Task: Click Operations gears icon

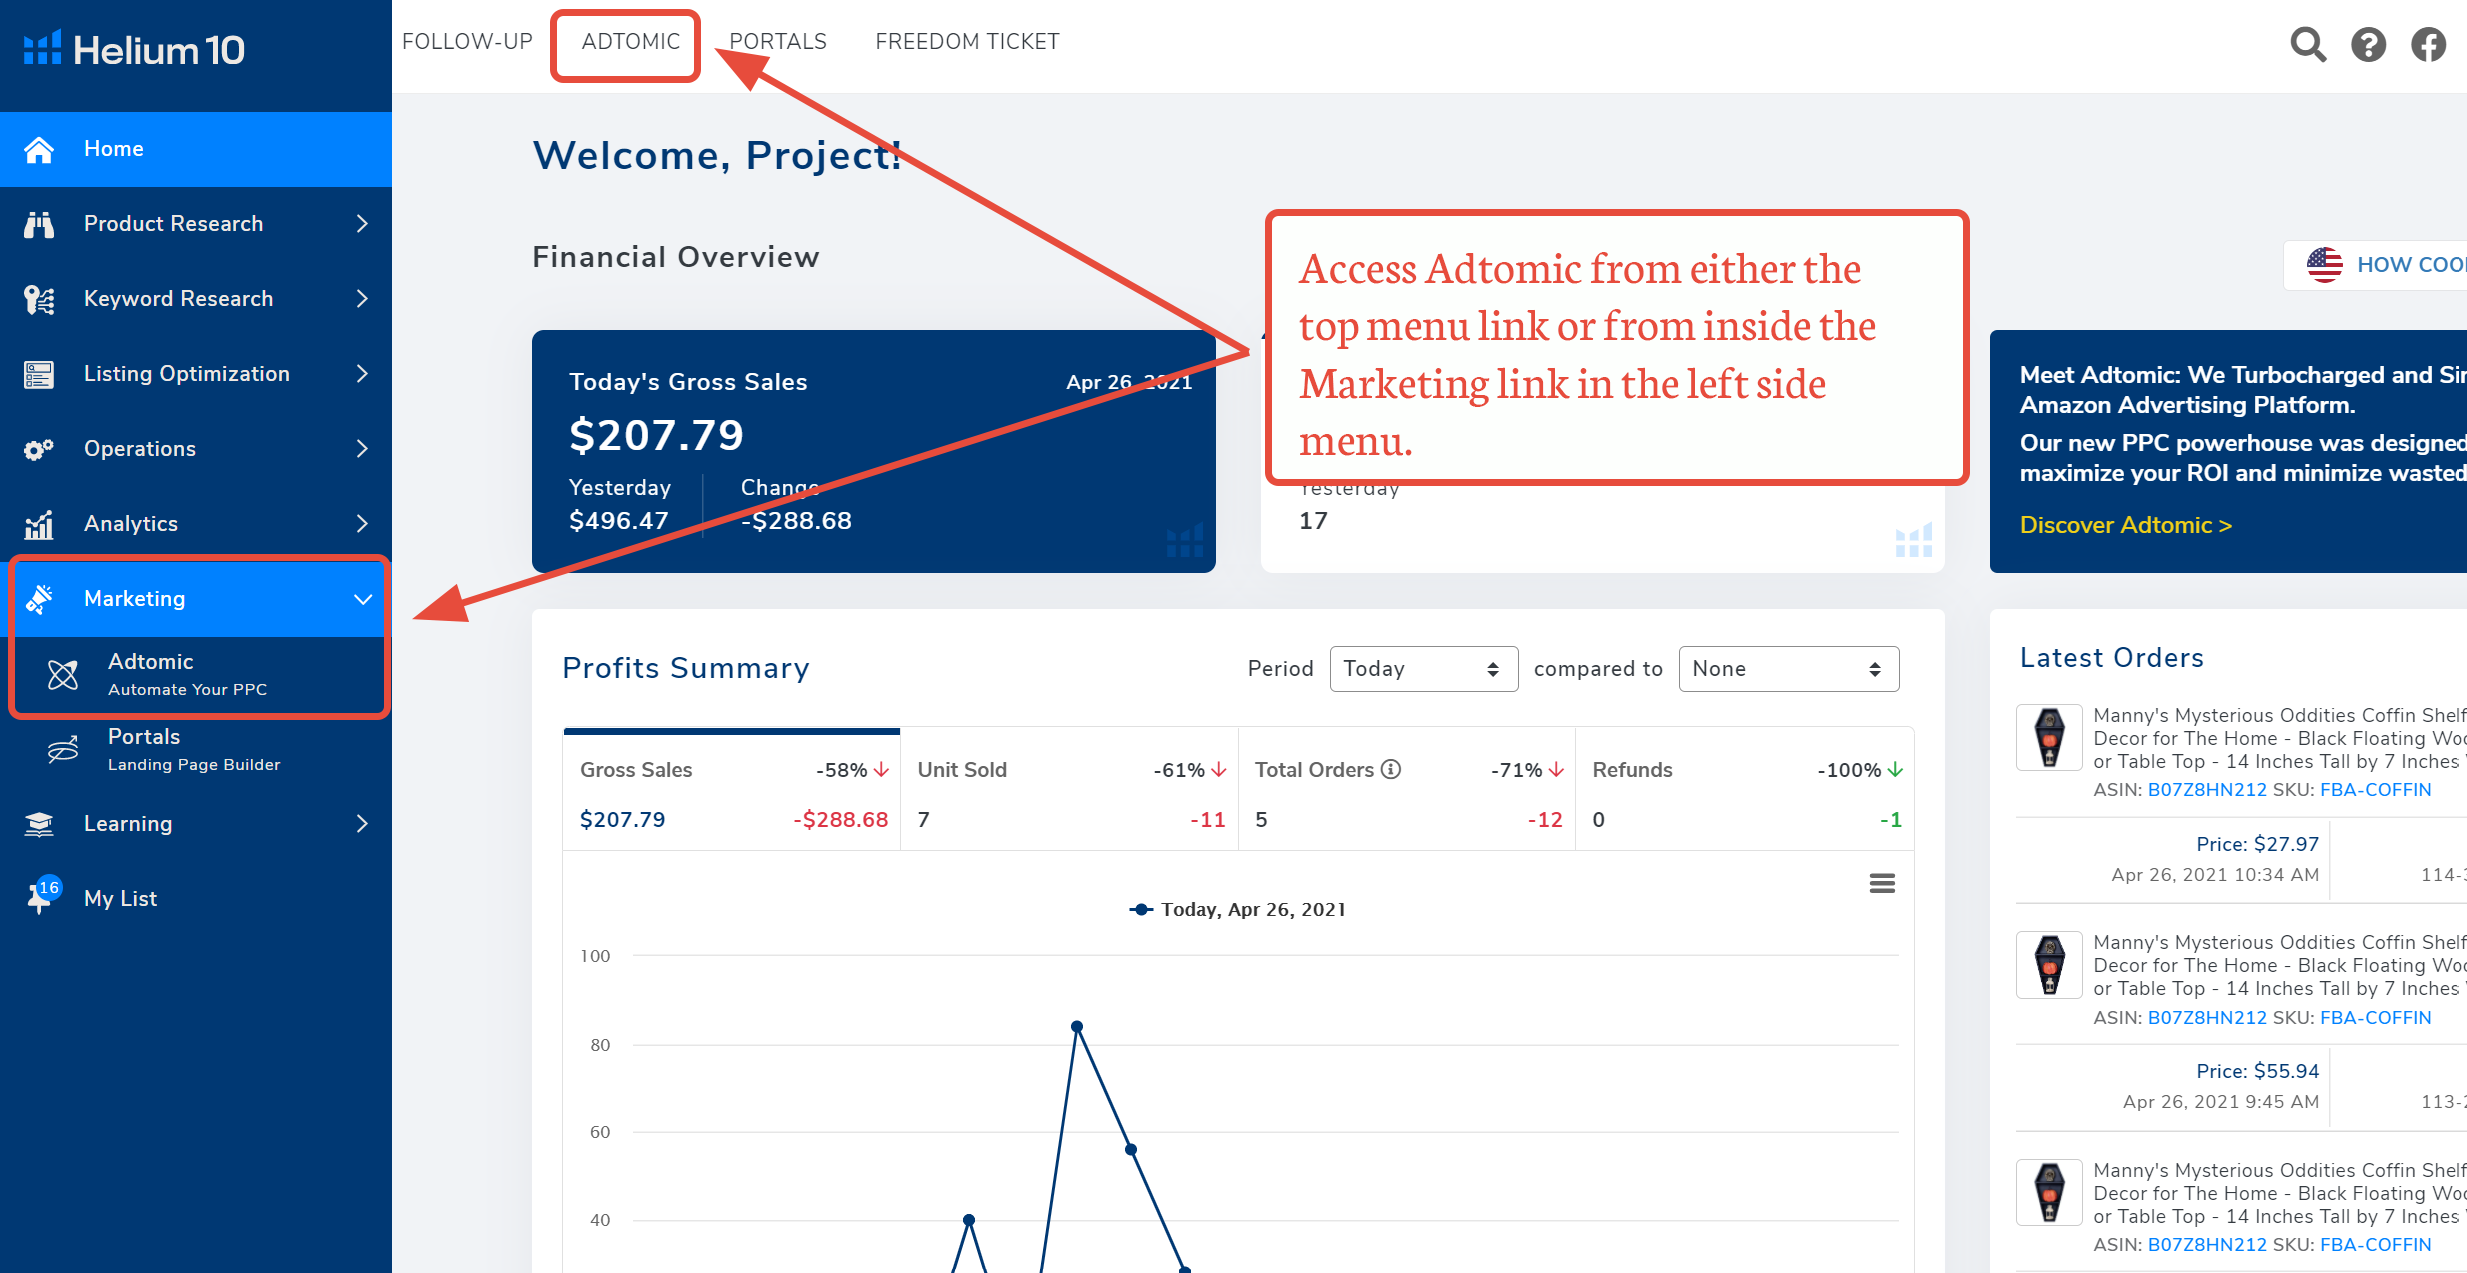Action: point(39,449)
